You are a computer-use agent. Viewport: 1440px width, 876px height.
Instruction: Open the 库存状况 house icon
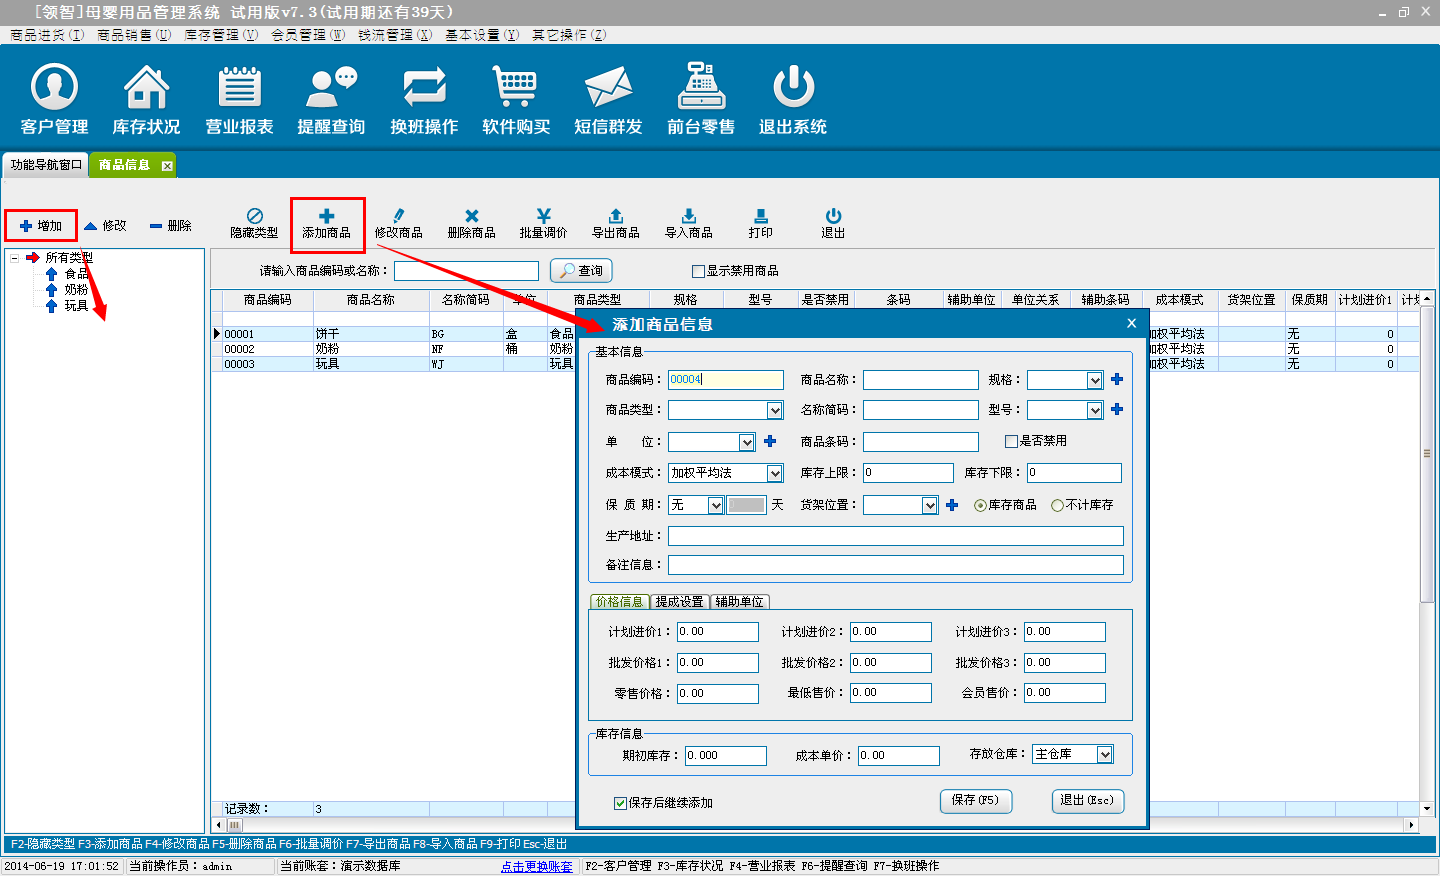pyautogui.click(x=146, y=99)
